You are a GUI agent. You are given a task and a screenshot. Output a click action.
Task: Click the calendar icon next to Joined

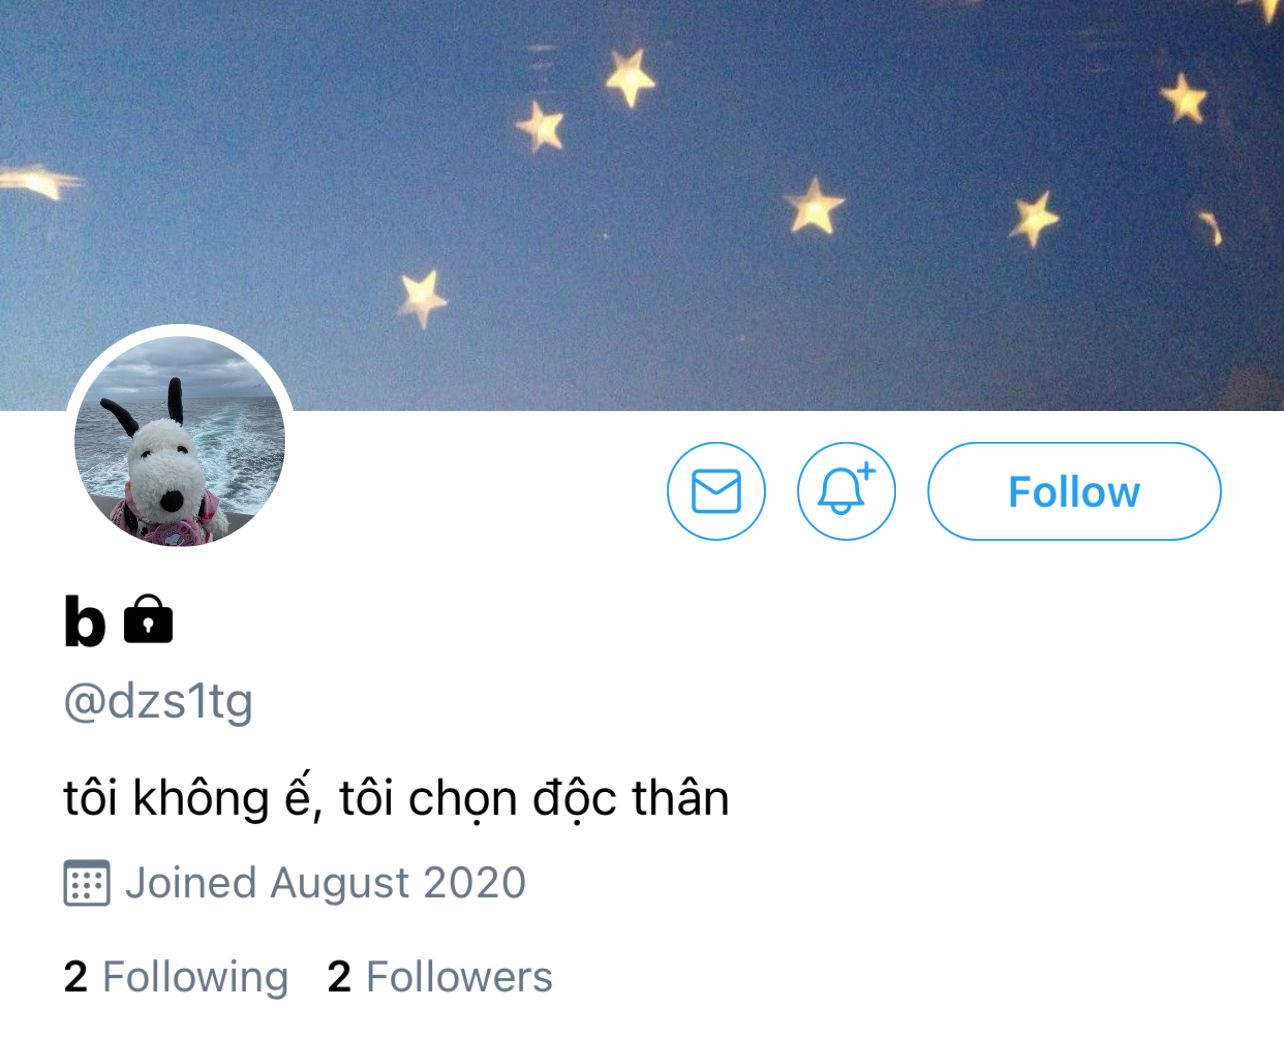[x=87, y=883]
